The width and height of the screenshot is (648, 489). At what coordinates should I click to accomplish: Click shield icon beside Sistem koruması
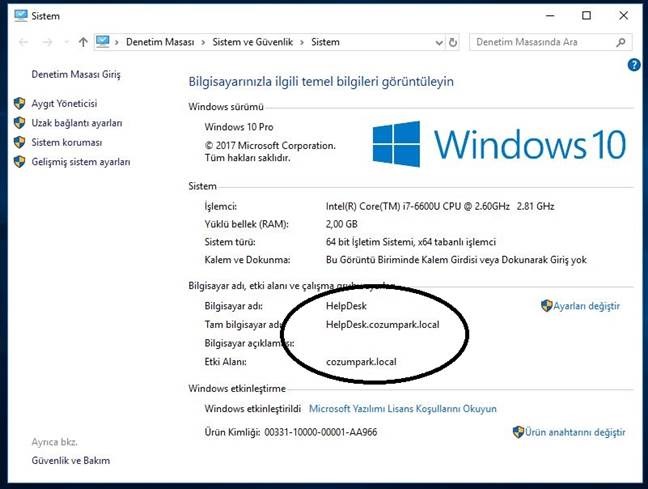click(x=19, y=142)
